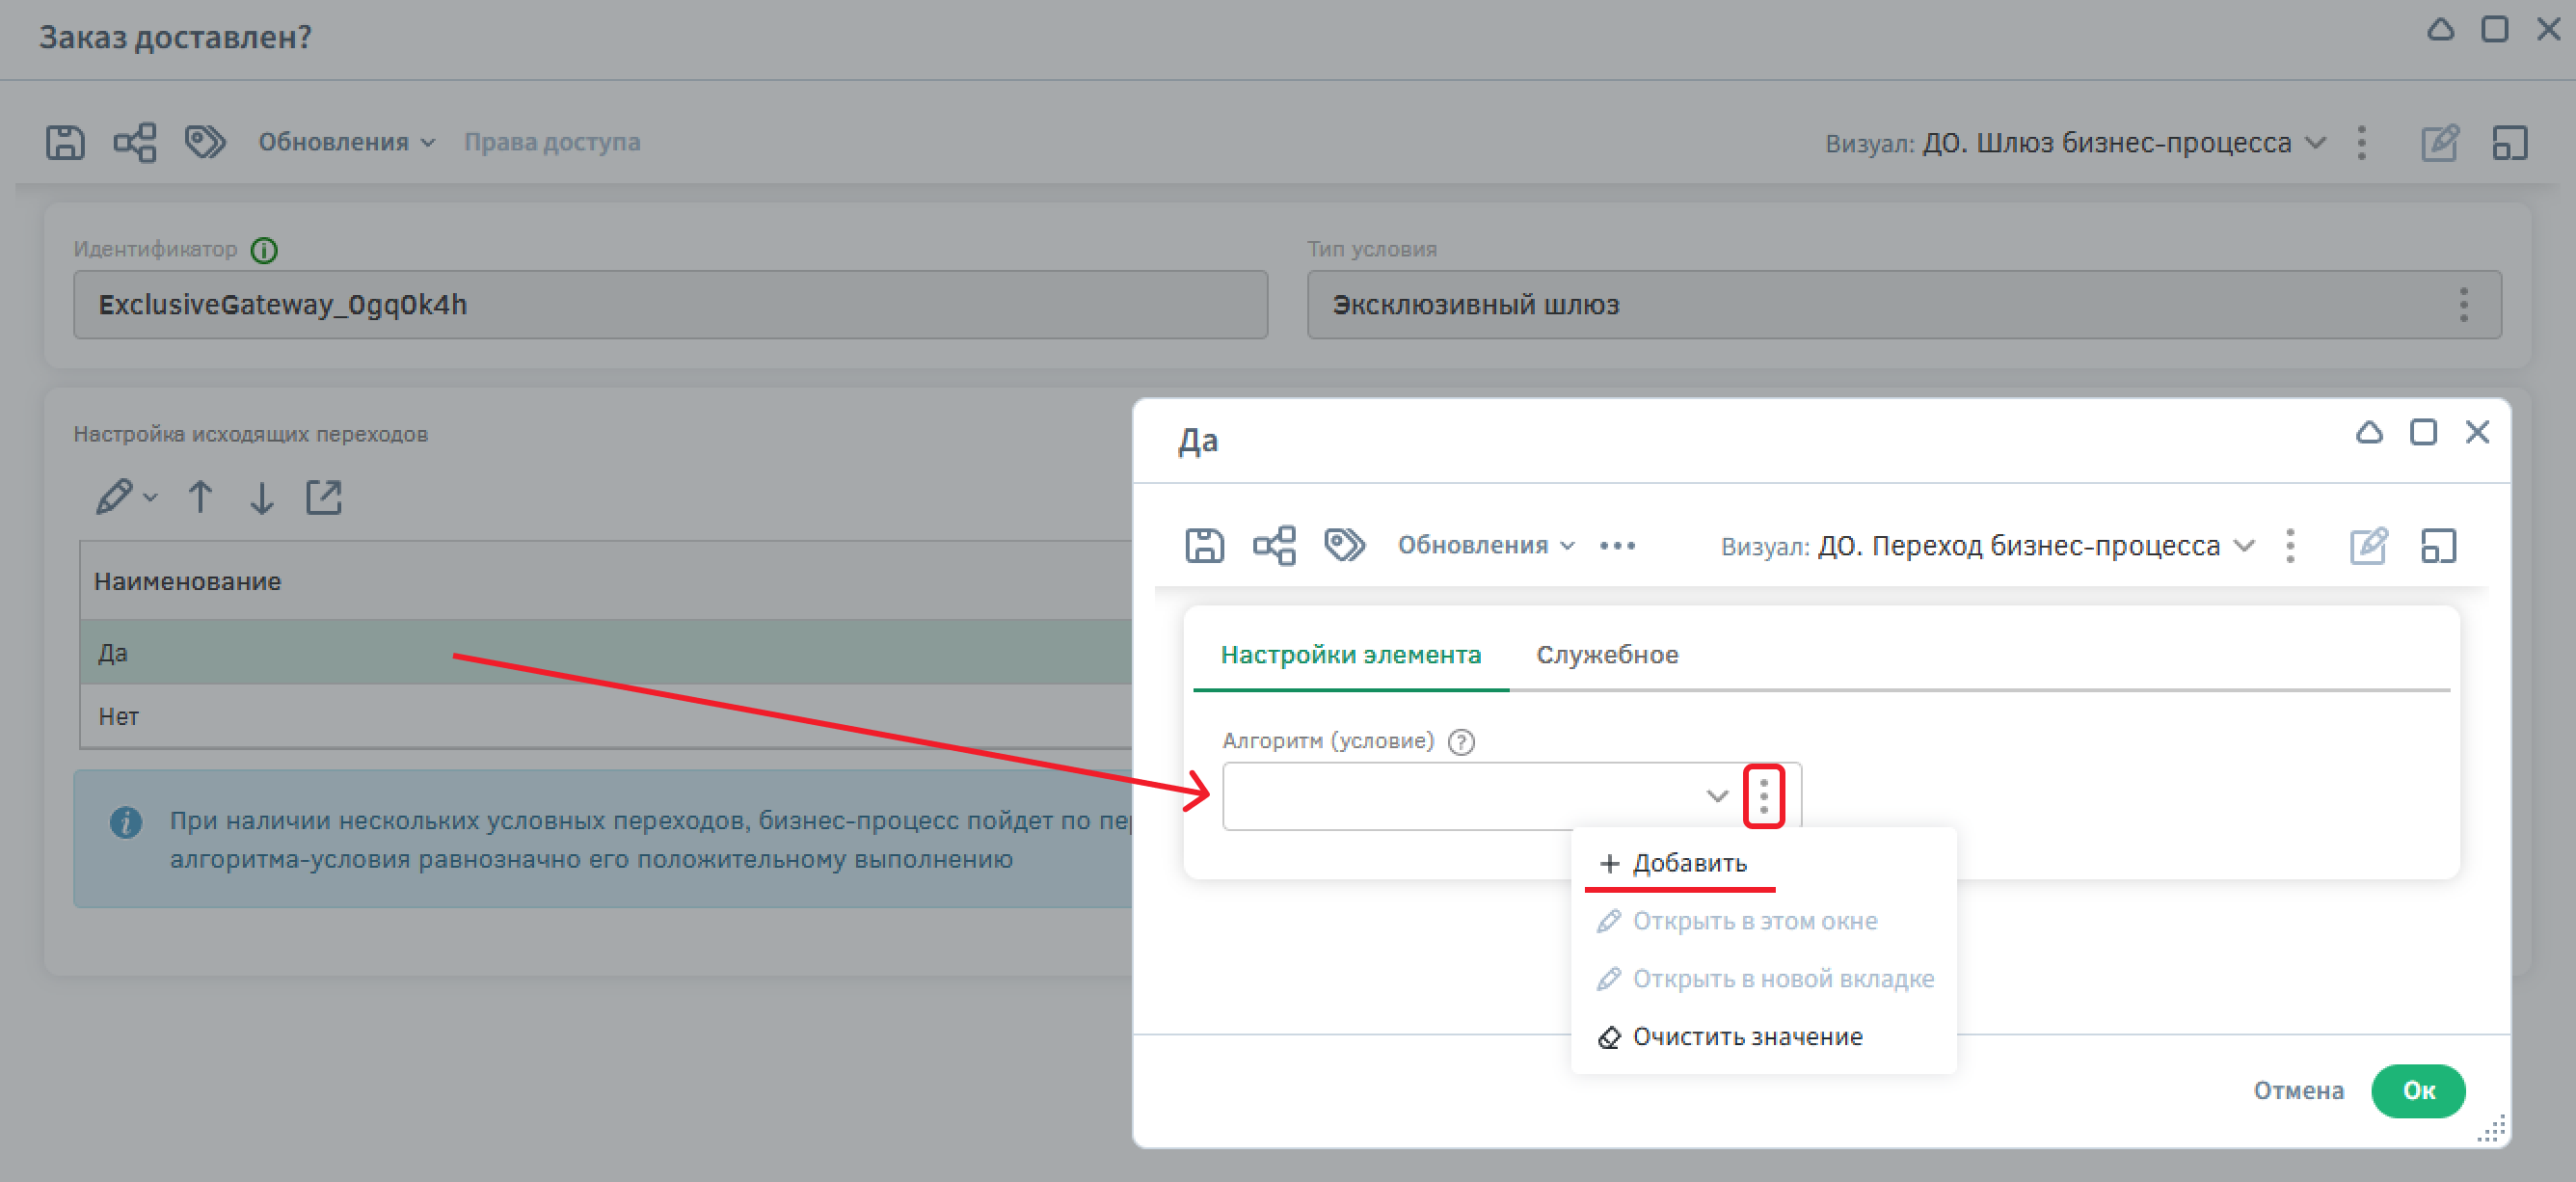This screenshot has height=1182, width=2576.
Task: Click the hierarchy structure icon in the Да dialog
Action: (x=1274, y=546)
